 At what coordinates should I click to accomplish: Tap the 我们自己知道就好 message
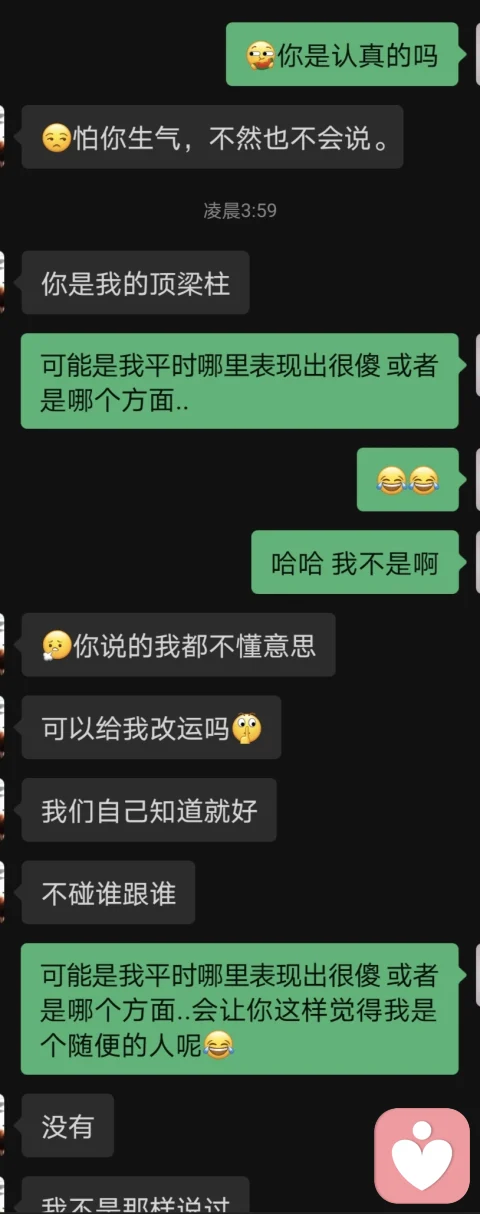[x=149, y=810]
